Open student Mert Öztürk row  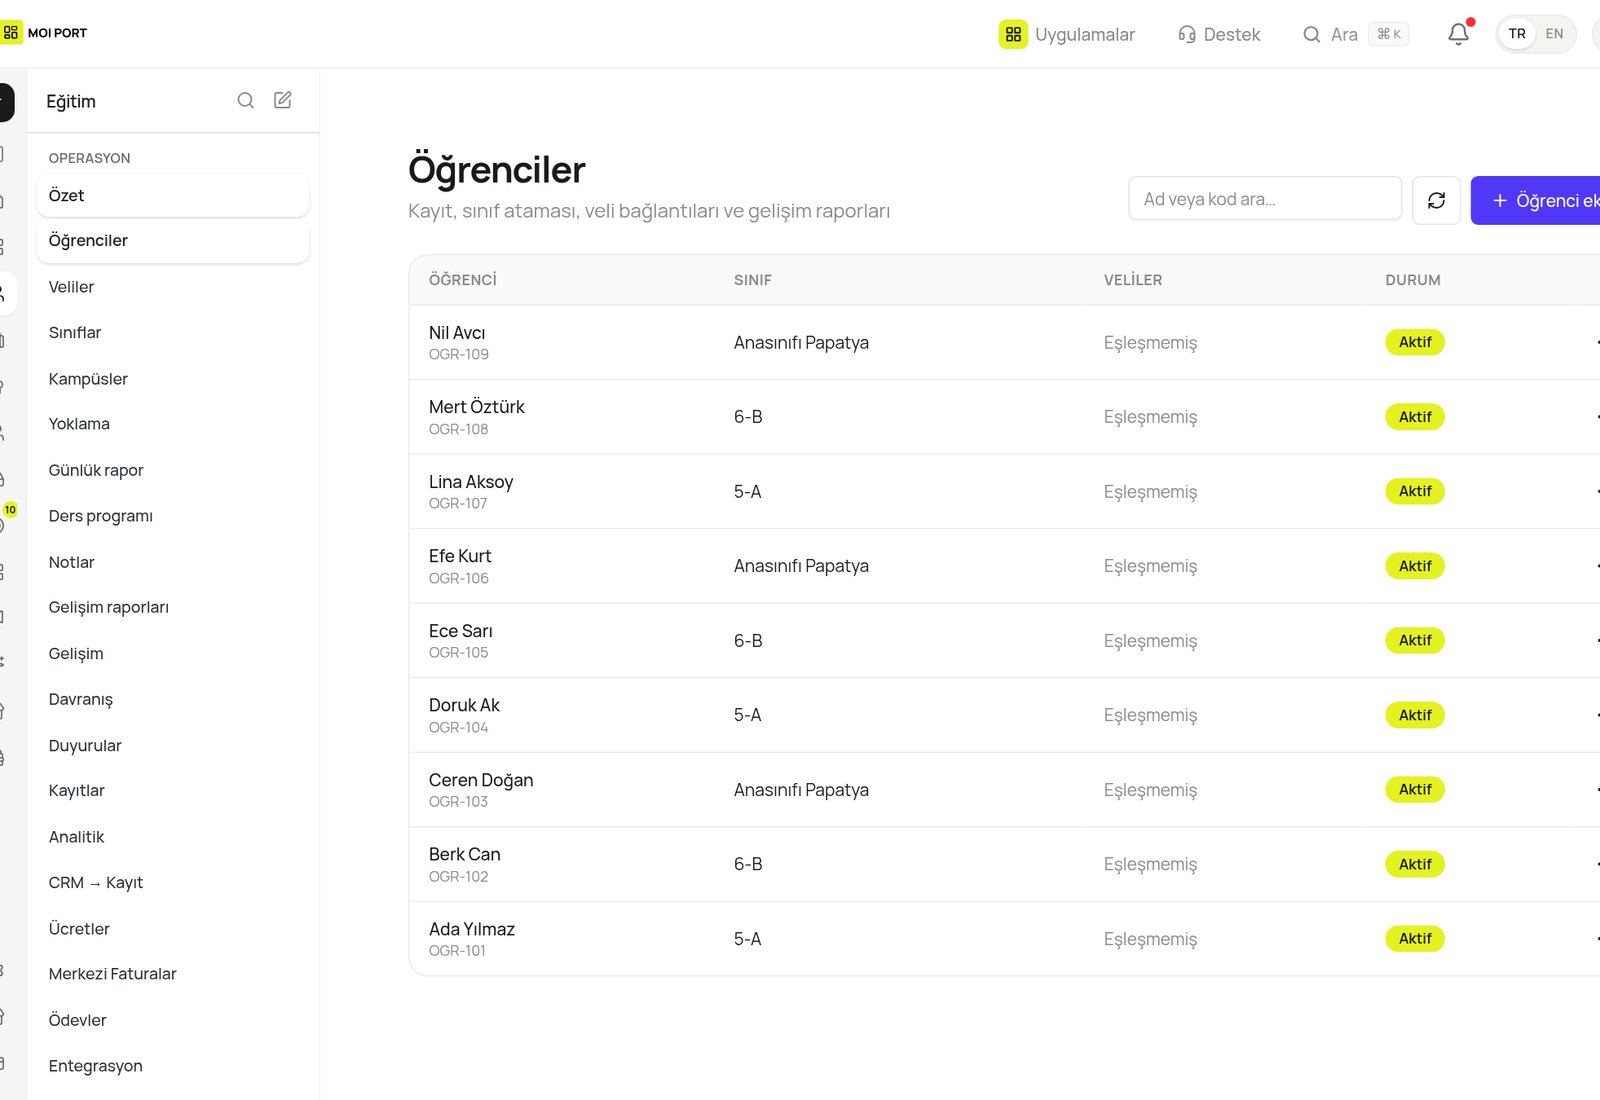coord(1004,417)
